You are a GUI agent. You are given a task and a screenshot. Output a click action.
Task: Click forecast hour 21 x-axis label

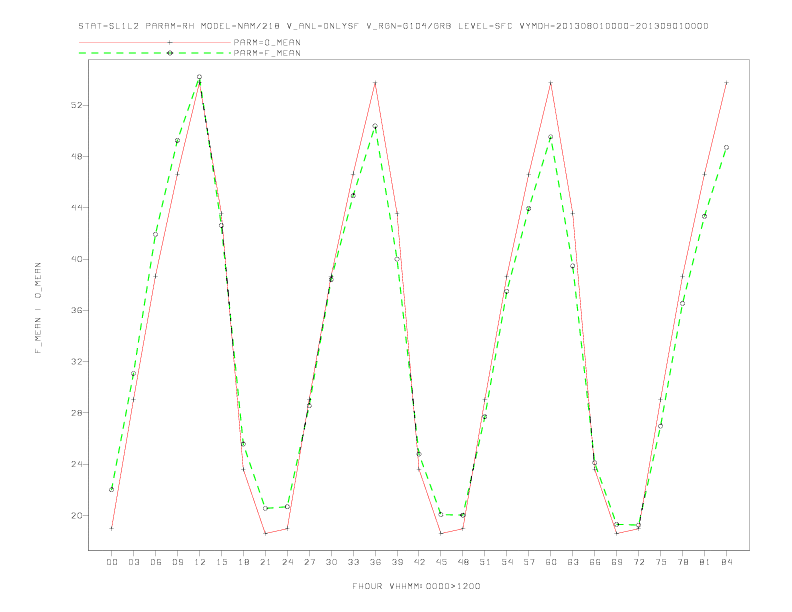[x=265, y=562]
